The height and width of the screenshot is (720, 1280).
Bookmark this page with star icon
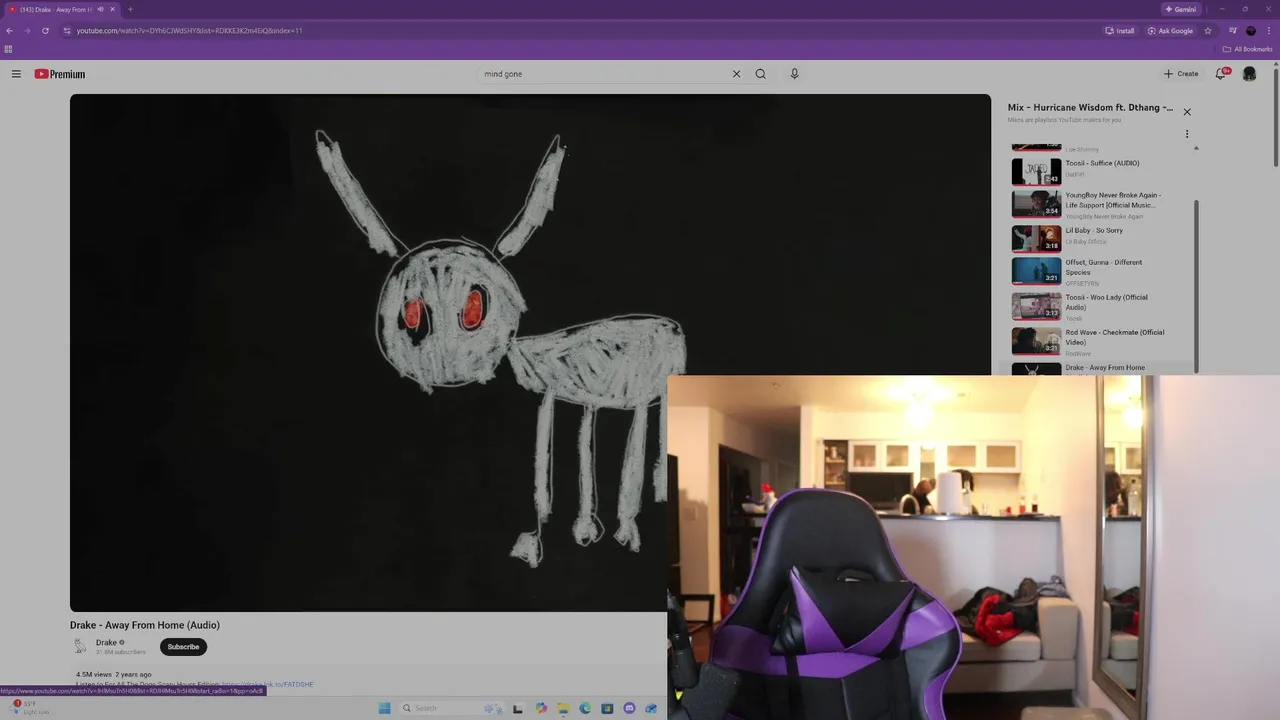[x=1208, y=31]
